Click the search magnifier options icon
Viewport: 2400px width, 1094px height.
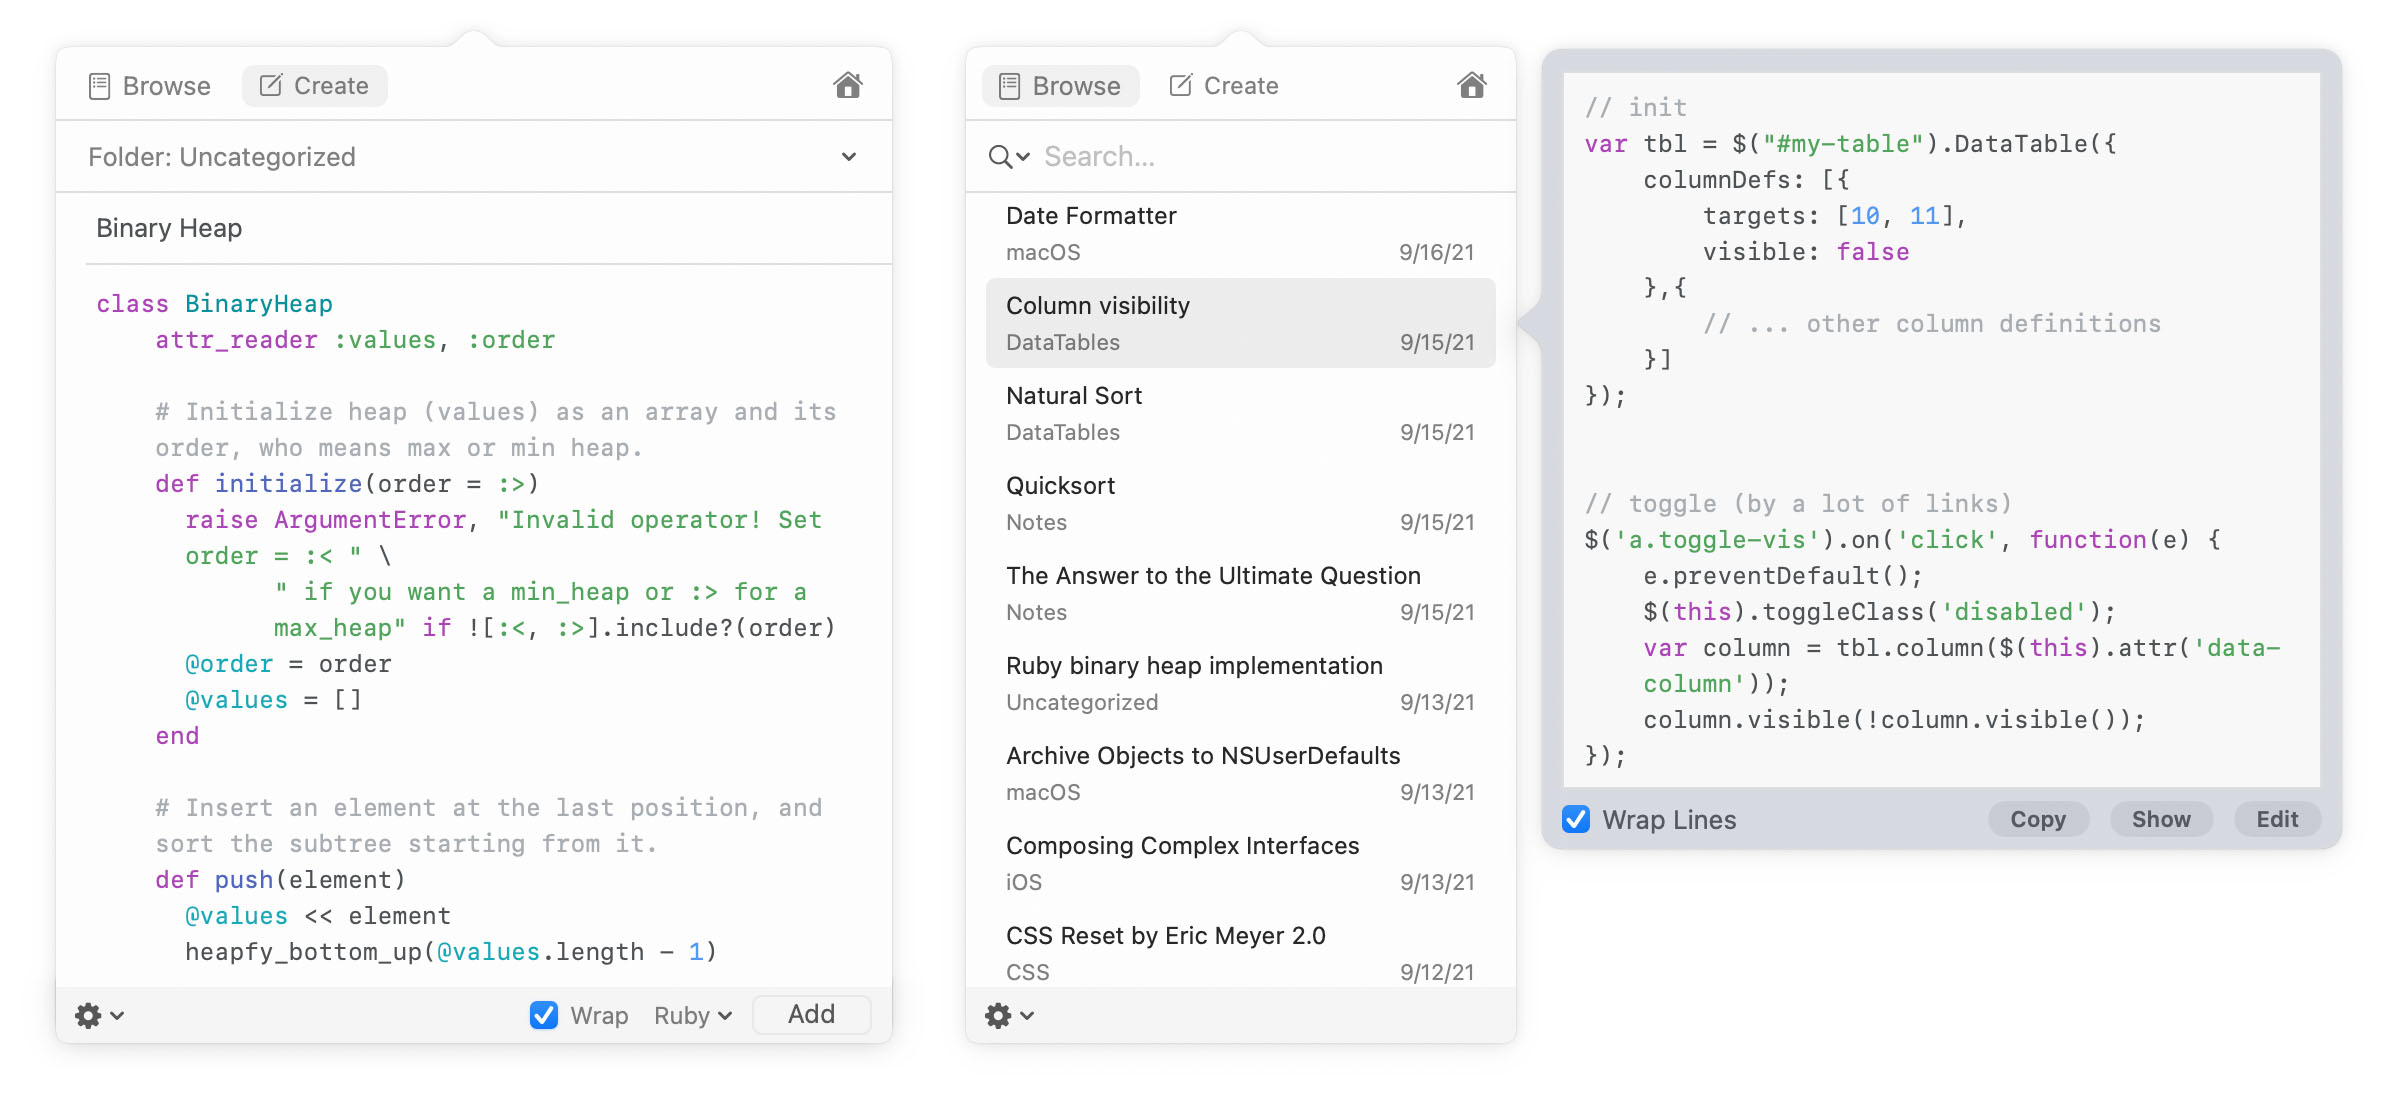1008,157
